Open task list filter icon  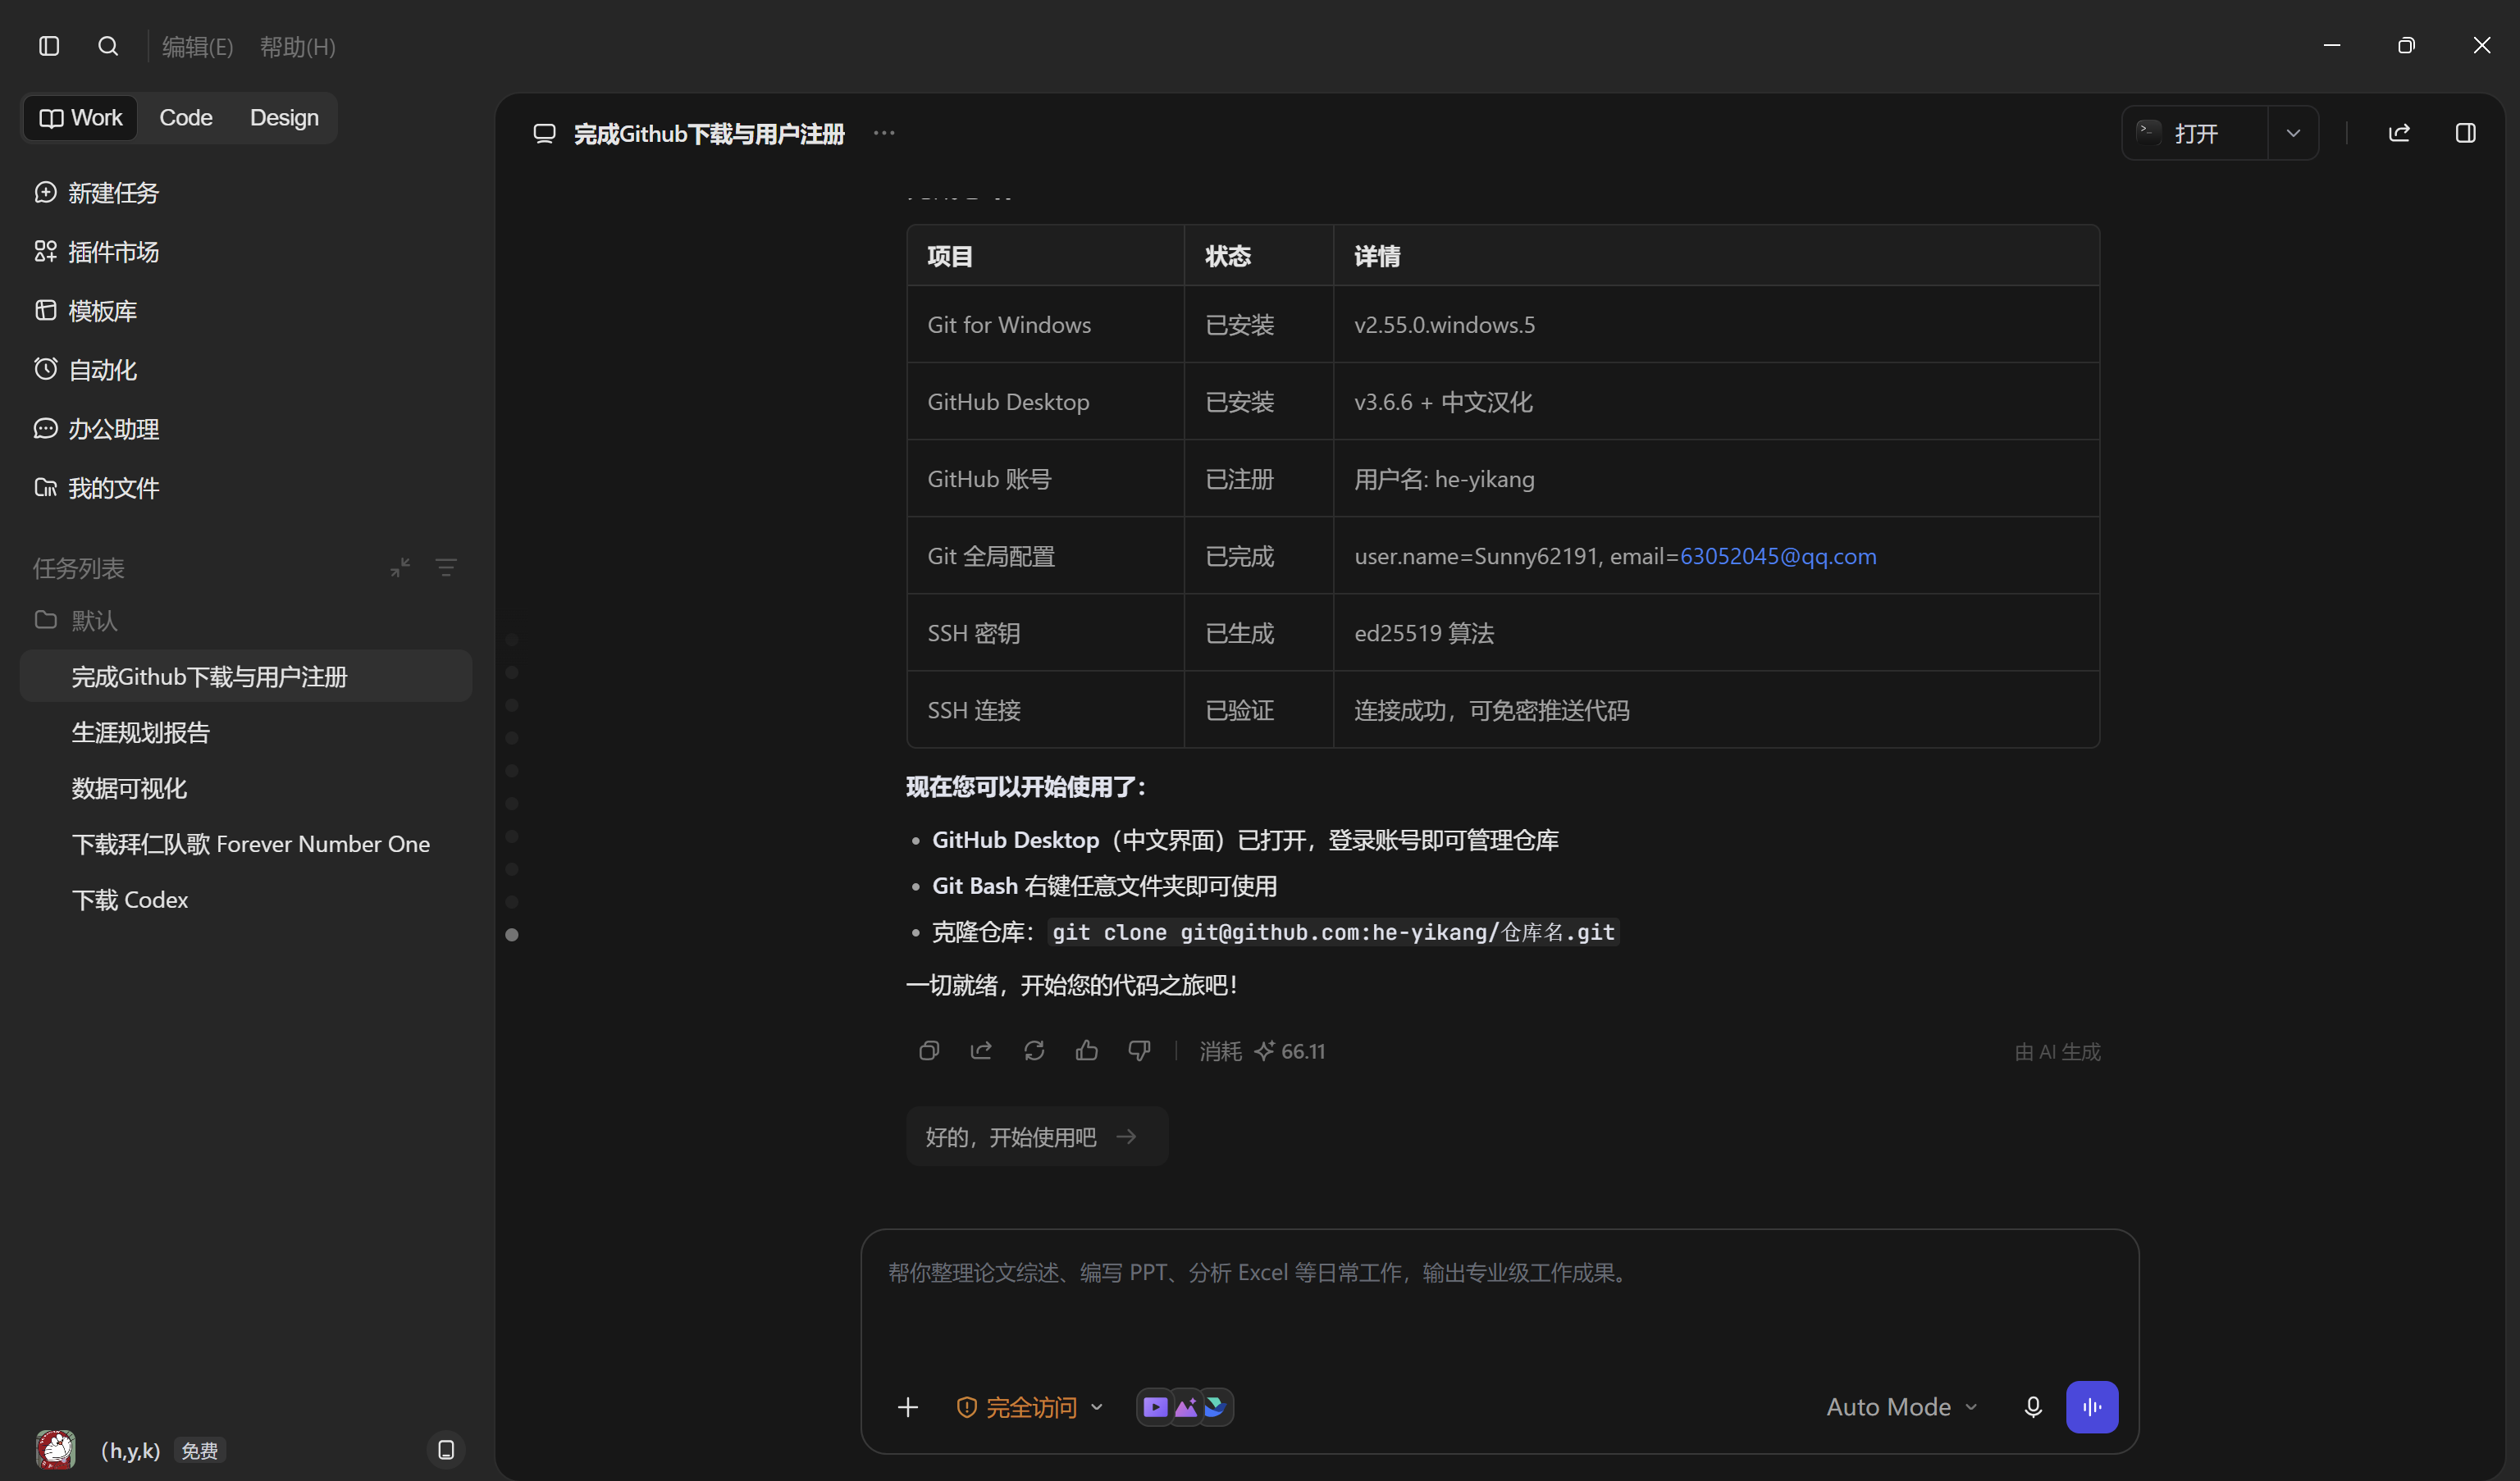(446, 568)
